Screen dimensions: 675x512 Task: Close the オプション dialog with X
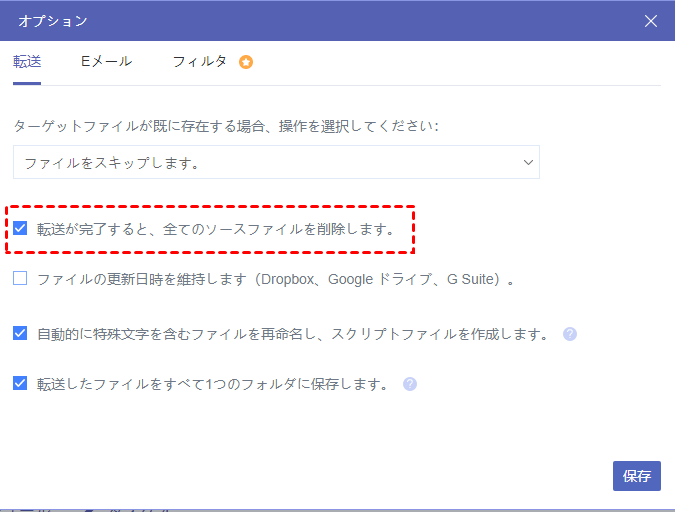pos(650,21)
